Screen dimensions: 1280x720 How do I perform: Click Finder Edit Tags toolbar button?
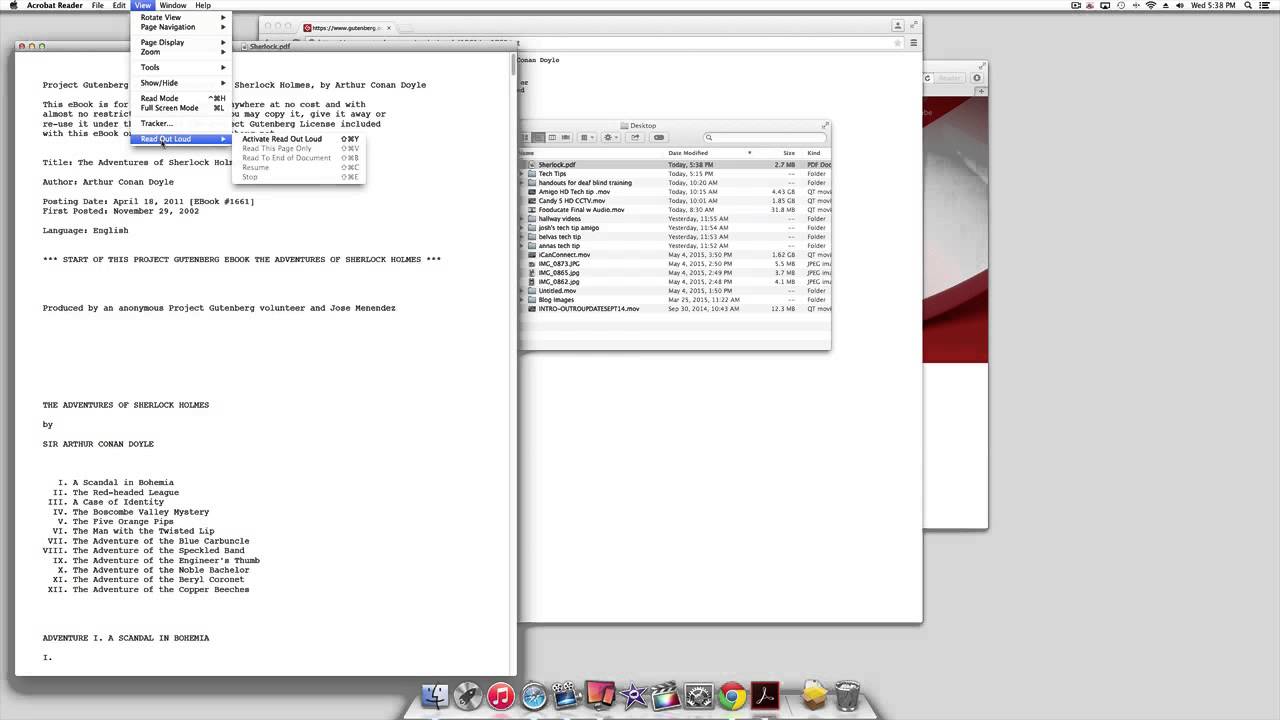point(659,137)
